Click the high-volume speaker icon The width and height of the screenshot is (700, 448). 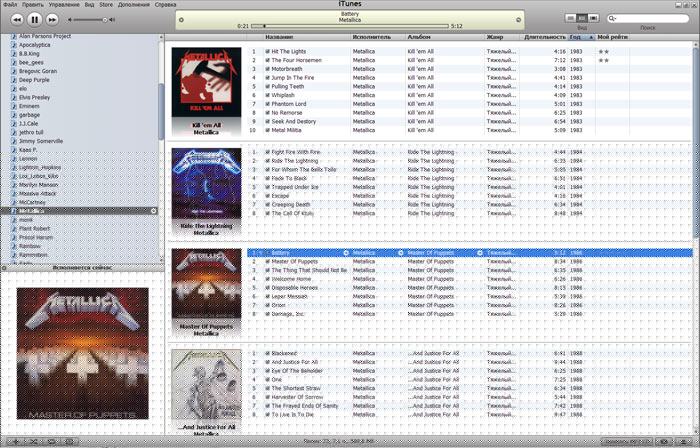tap(112, 20)
